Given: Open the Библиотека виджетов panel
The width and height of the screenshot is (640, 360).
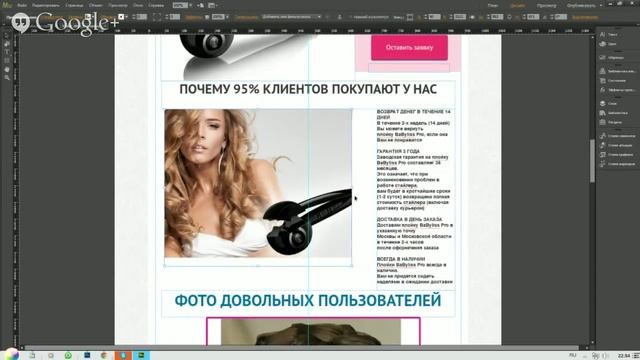Looking at the screenshot, I should click(617, 71).
